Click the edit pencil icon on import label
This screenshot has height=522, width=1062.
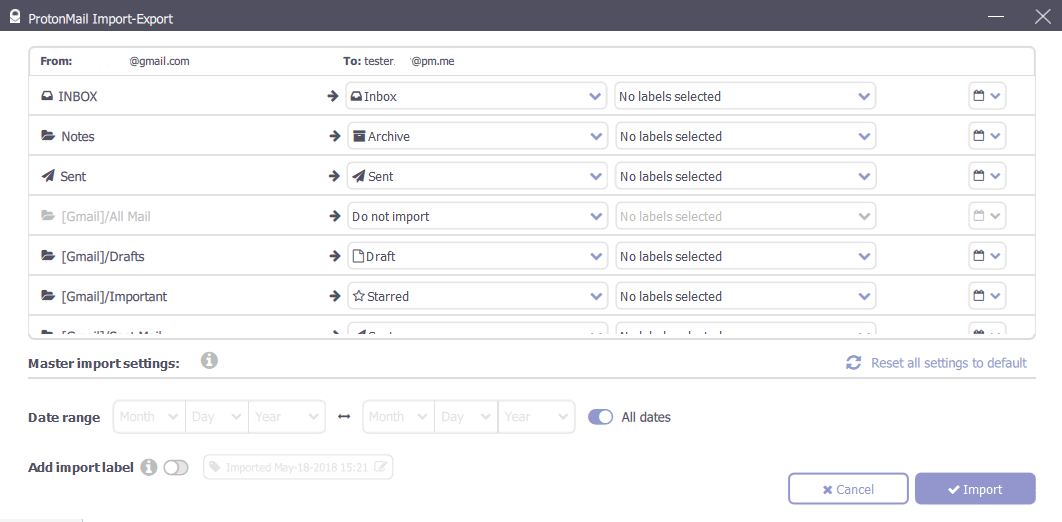pyautogui.click(x=381, y=466)
